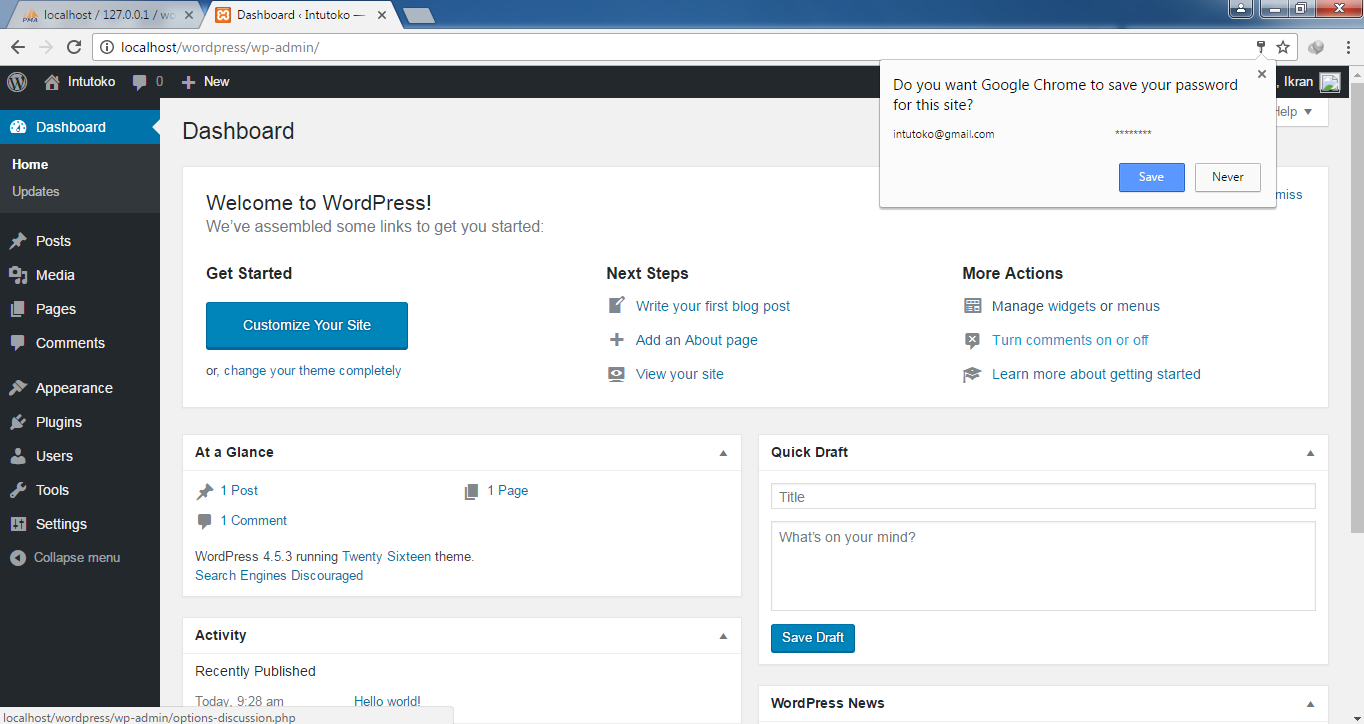The image size is (1364, 724).
Task: Select the Dashboard ‹ Intutoko browser tab
Action: [300, 15]
